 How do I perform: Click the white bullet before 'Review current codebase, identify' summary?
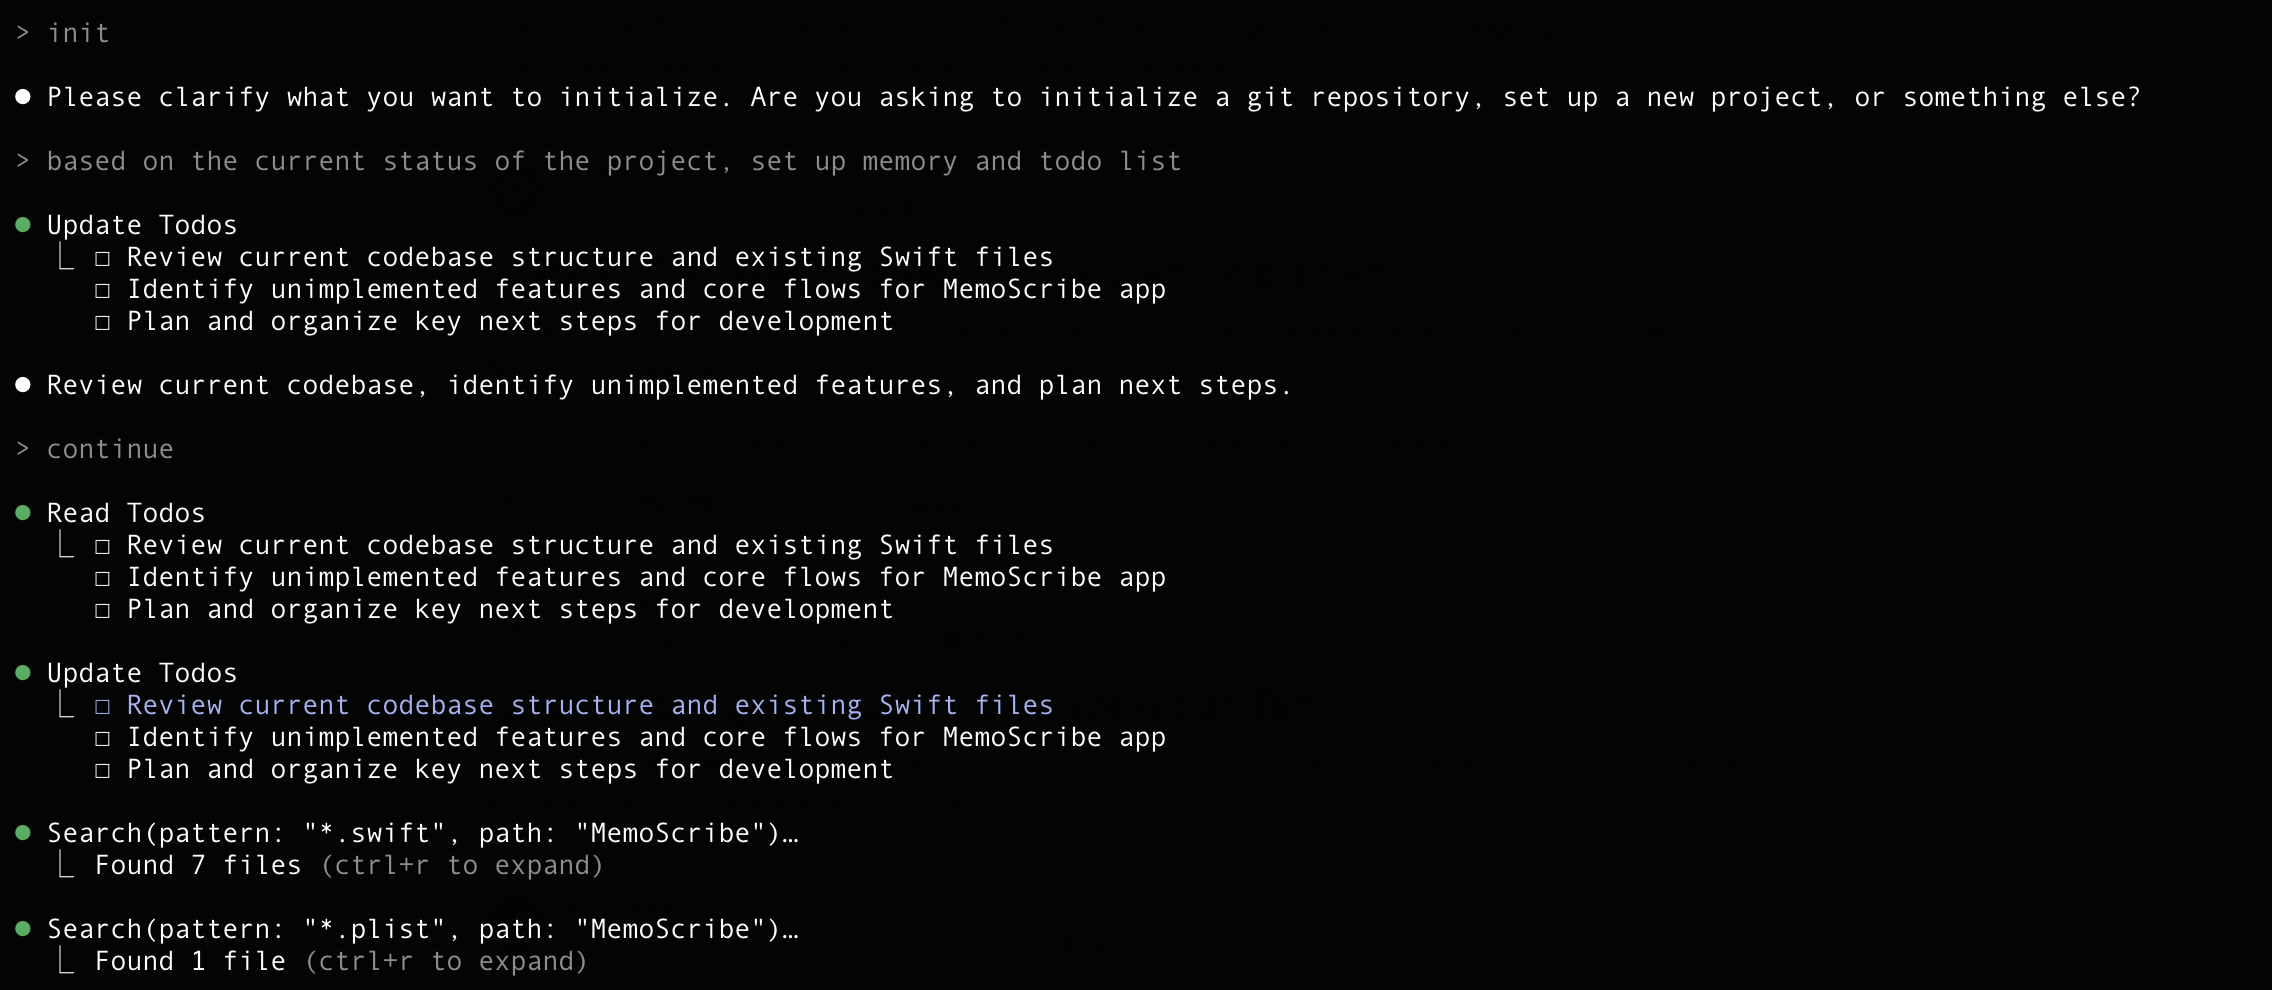23,385
